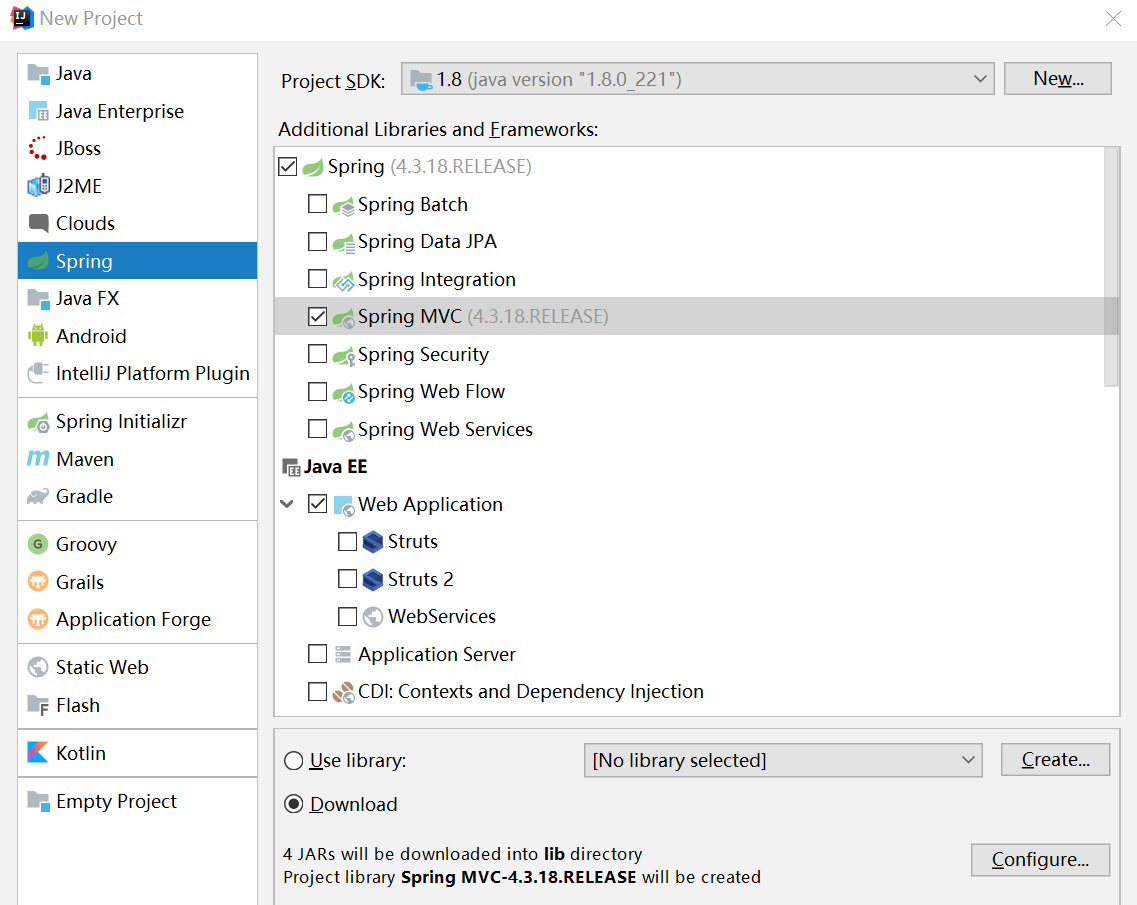Select the Use library radio button
The width and height of the screenshot is (1137, 905).
[294, 761]
